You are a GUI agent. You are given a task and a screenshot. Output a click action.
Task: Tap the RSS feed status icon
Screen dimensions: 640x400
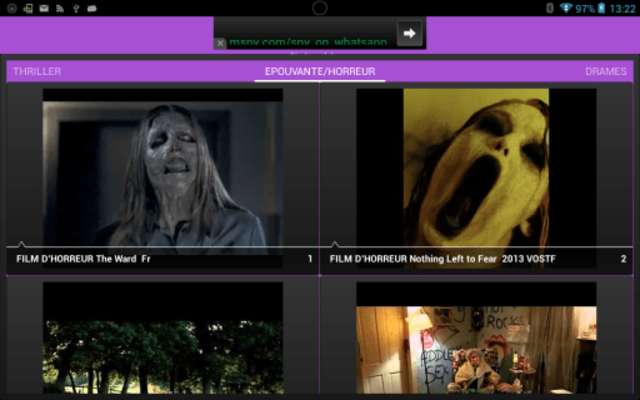tap(60, 8)
